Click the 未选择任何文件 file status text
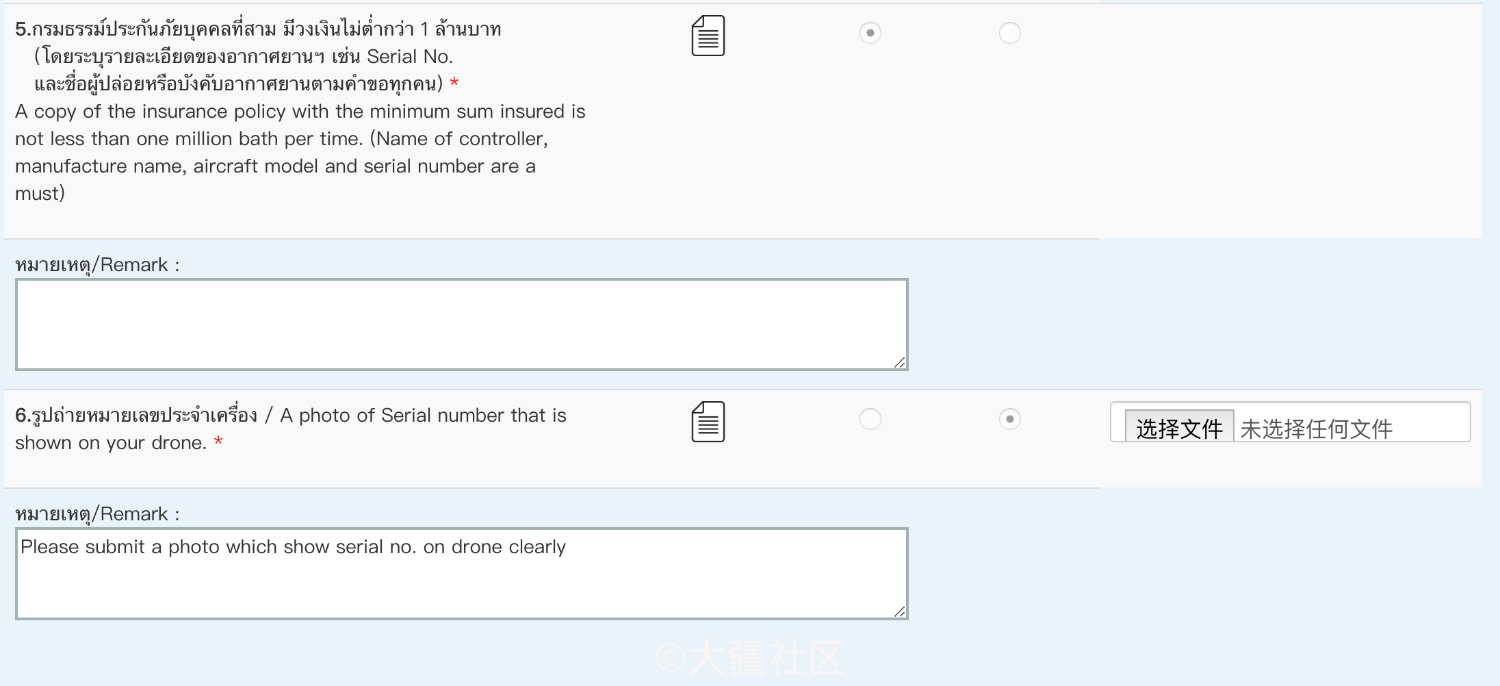The width and height of the screenshot is (1500, 686). [x=1316, y=429]
